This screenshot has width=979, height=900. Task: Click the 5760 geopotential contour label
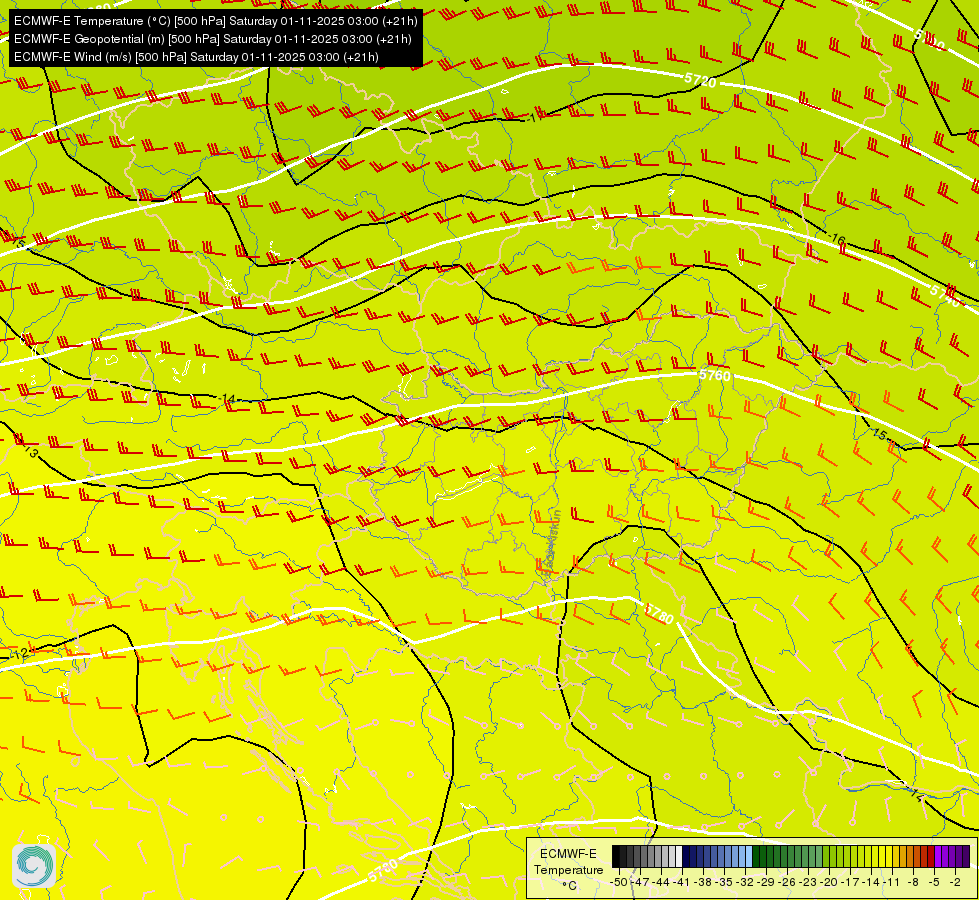tap(714, 375)
